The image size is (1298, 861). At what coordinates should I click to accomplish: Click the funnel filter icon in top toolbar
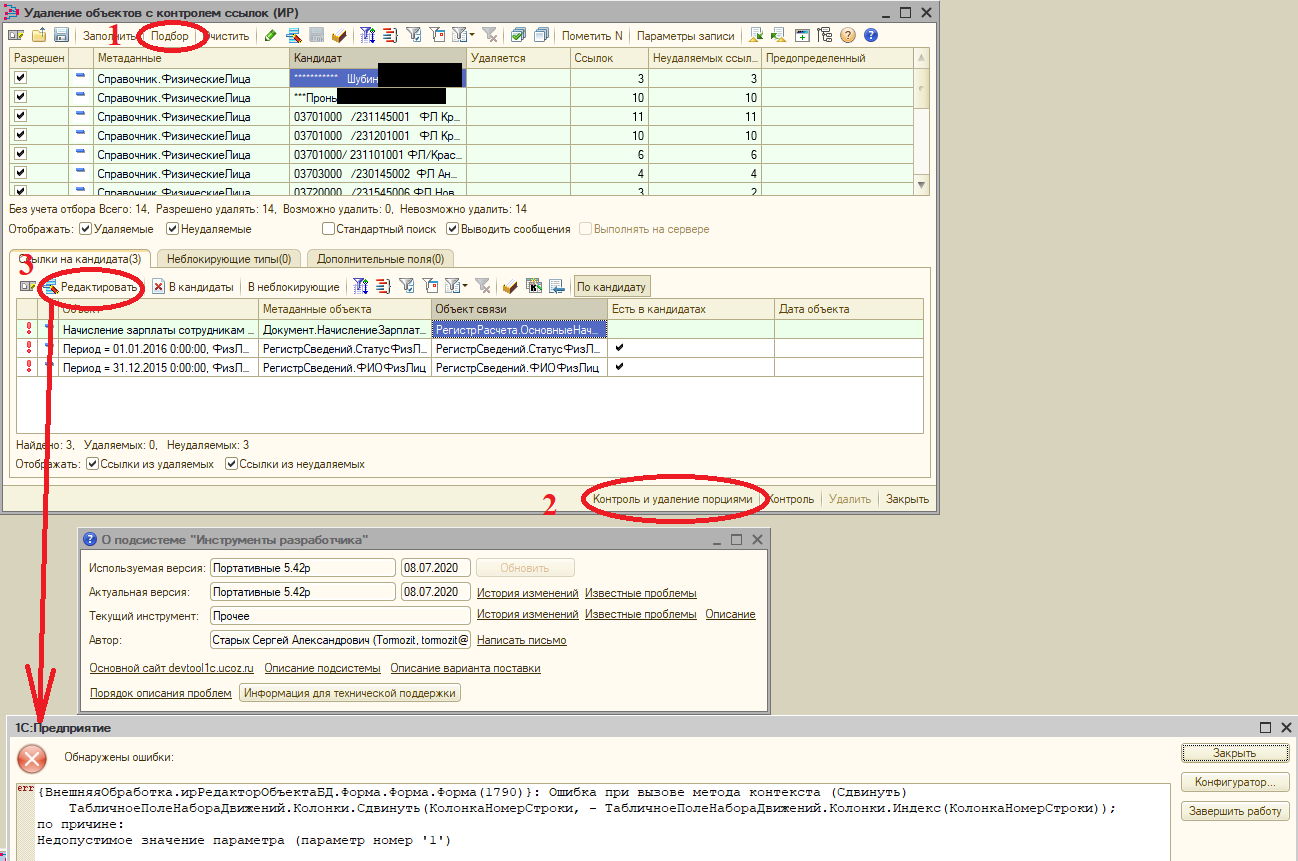click(414, 35)
